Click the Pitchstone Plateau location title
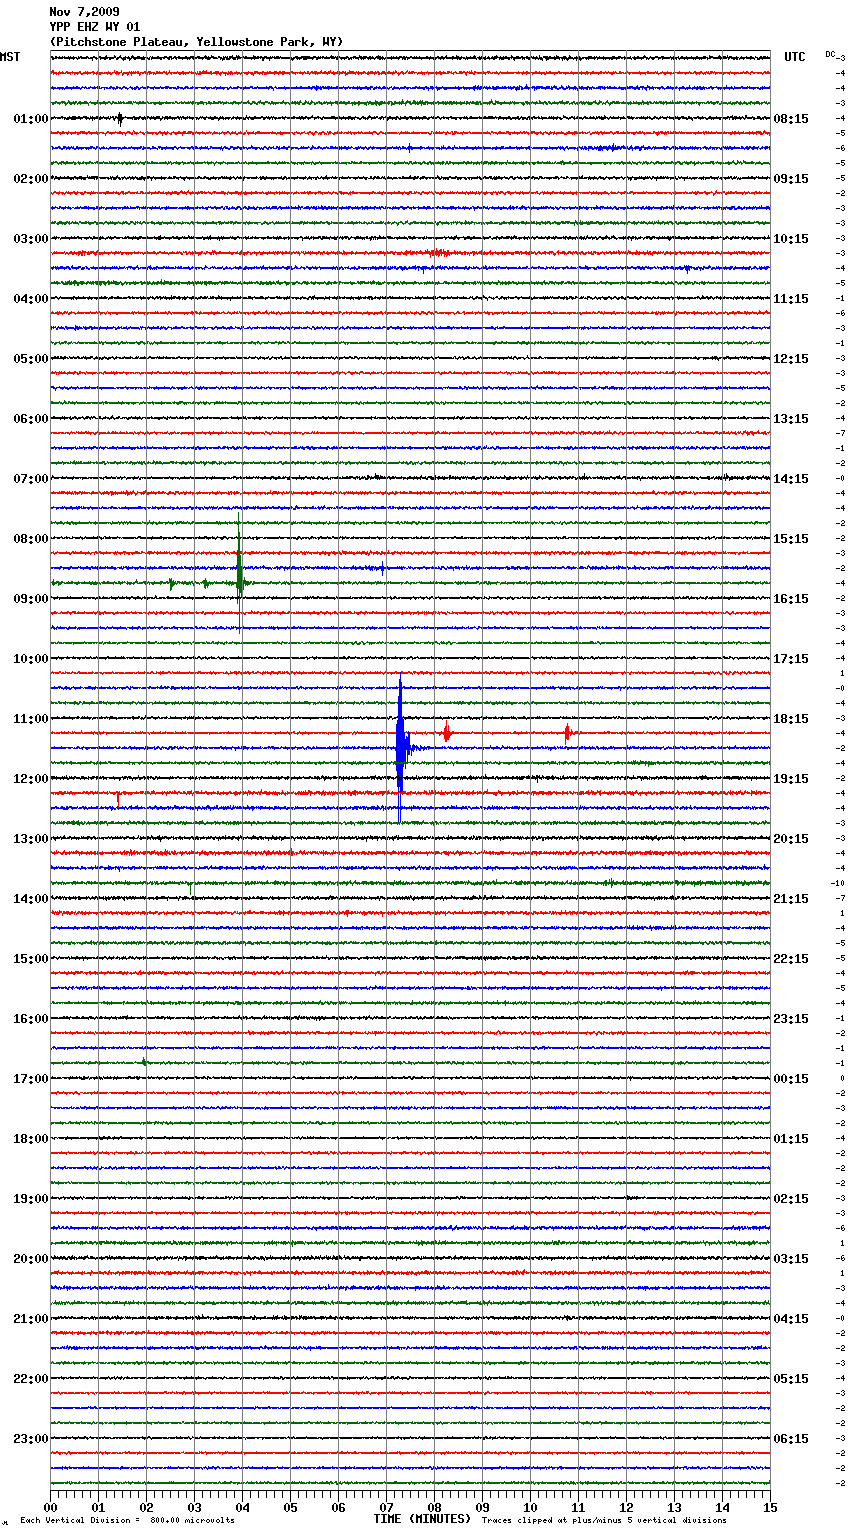This screenshot has height=1534, width=850. click(x=196, y=42)
